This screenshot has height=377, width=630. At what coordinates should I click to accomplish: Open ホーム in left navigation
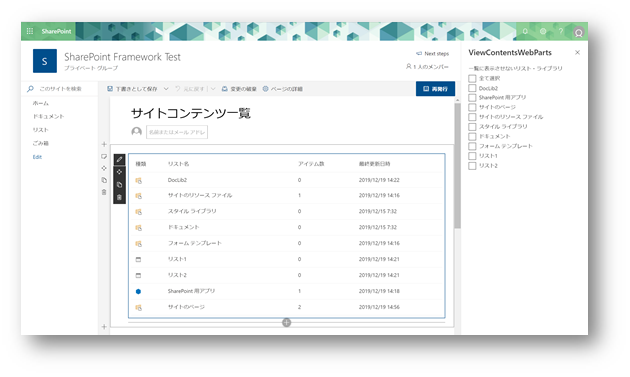(x=41, y=103)
